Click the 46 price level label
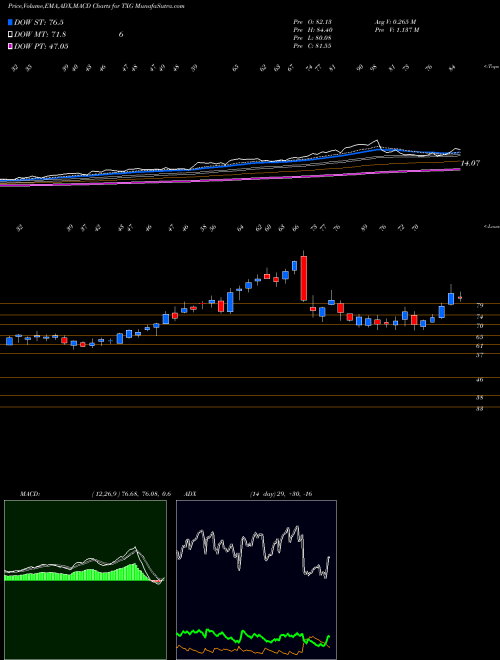The image size is (500, 660). click(x=480, y=380)
